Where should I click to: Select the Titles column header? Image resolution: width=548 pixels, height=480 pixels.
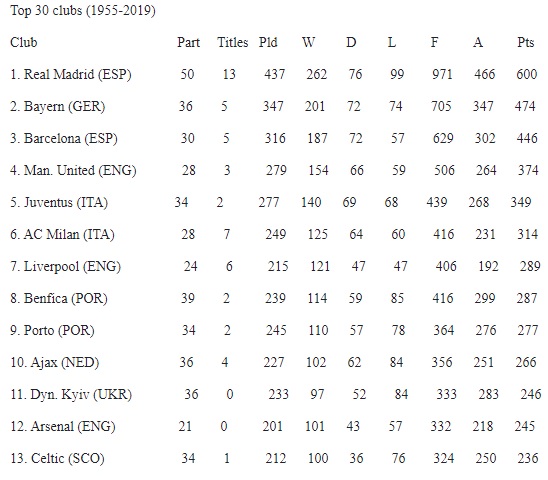coord(232,42)
